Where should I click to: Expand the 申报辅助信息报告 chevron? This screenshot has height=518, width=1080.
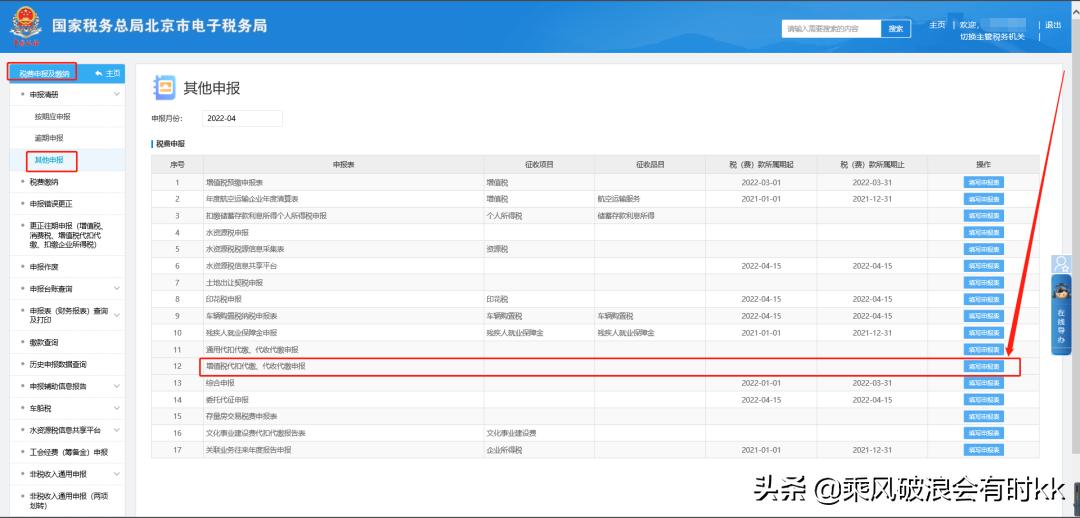coord(116,386)
